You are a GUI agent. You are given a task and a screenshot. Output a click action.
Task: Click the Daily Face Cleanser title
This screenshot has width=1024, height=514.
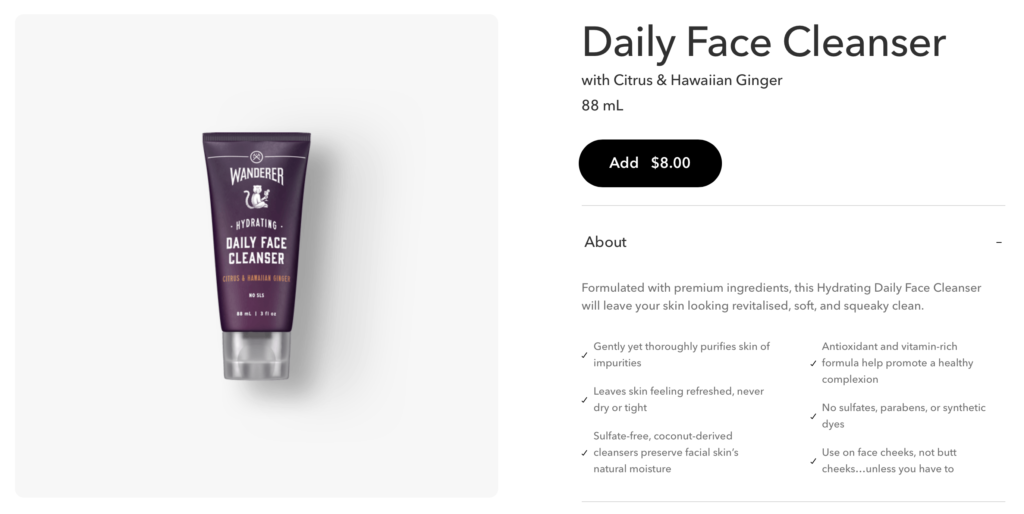coord(763,41)
